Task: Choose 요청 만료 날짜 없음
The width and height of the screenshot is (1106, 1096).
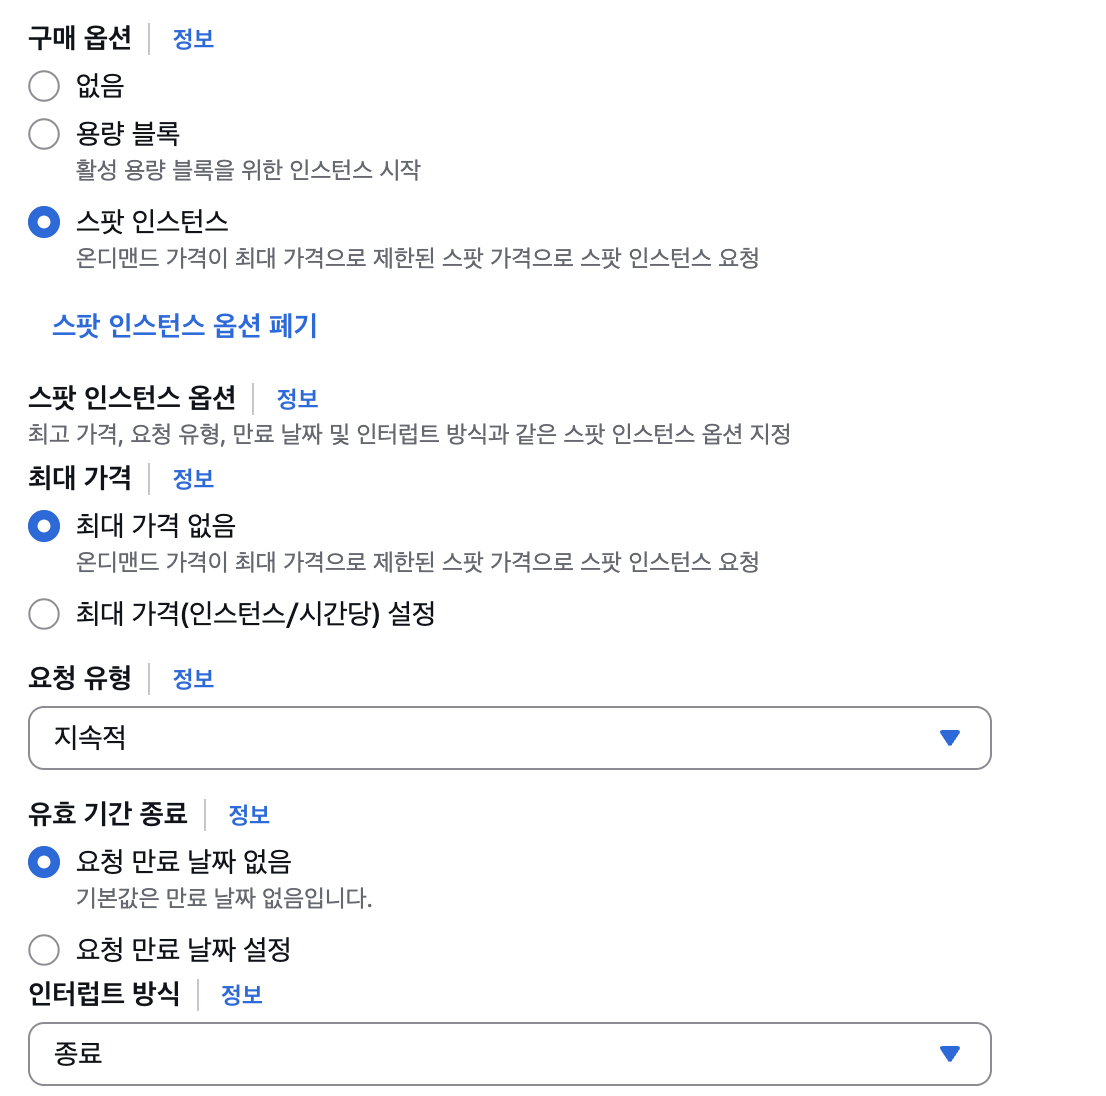Action: (44, 861)
